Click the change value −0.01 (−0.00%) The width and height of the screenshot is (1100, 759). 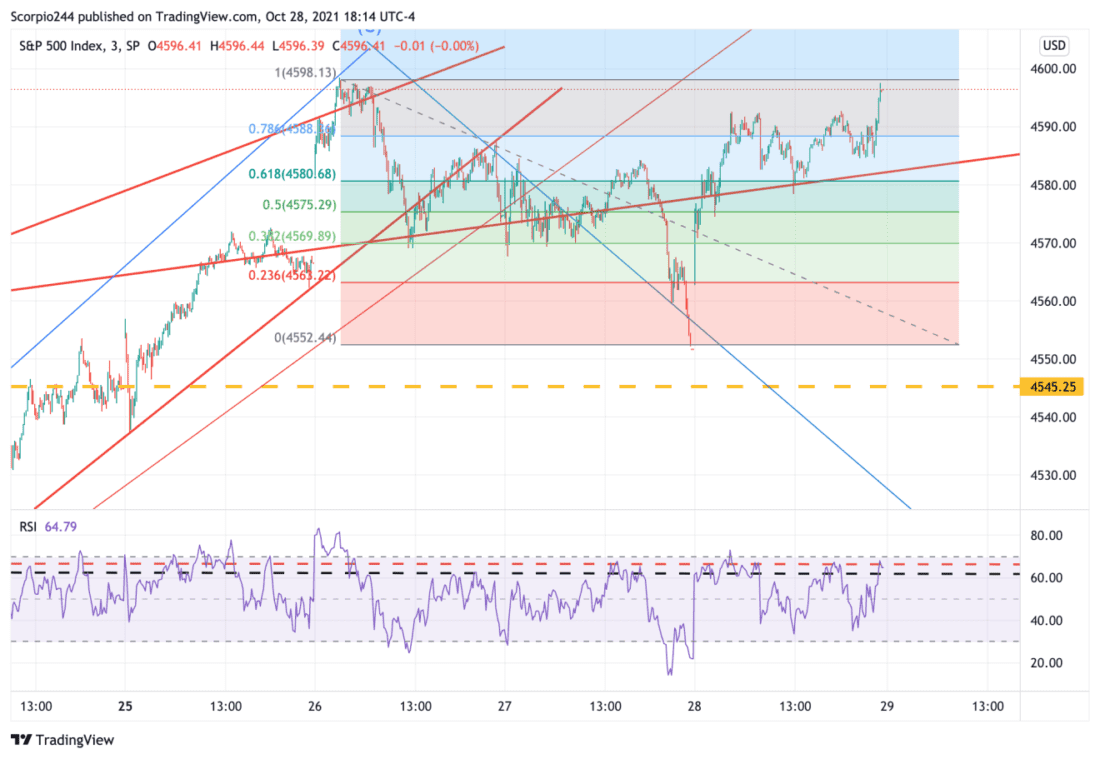436,46
